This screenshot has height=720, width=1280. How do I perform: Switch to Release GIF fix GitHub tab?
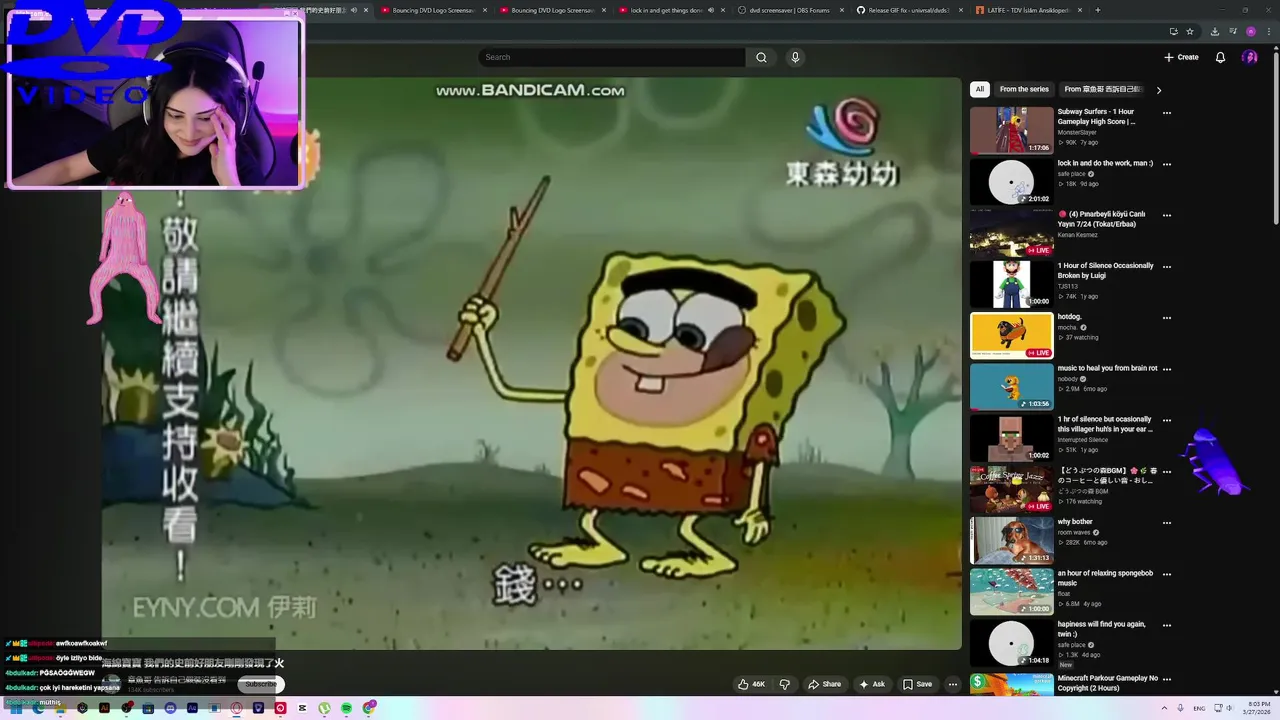[908, 10]
